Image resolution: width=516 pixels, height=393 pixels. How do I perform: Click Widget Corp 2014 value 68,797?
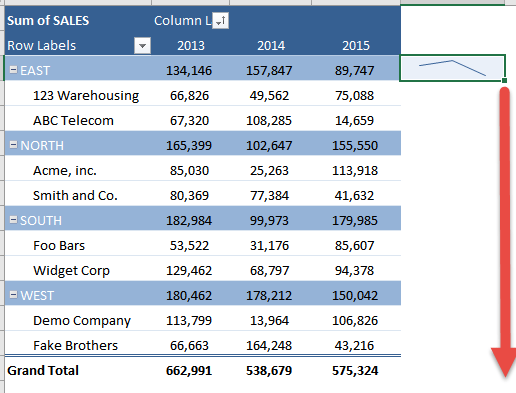point(269,271)
